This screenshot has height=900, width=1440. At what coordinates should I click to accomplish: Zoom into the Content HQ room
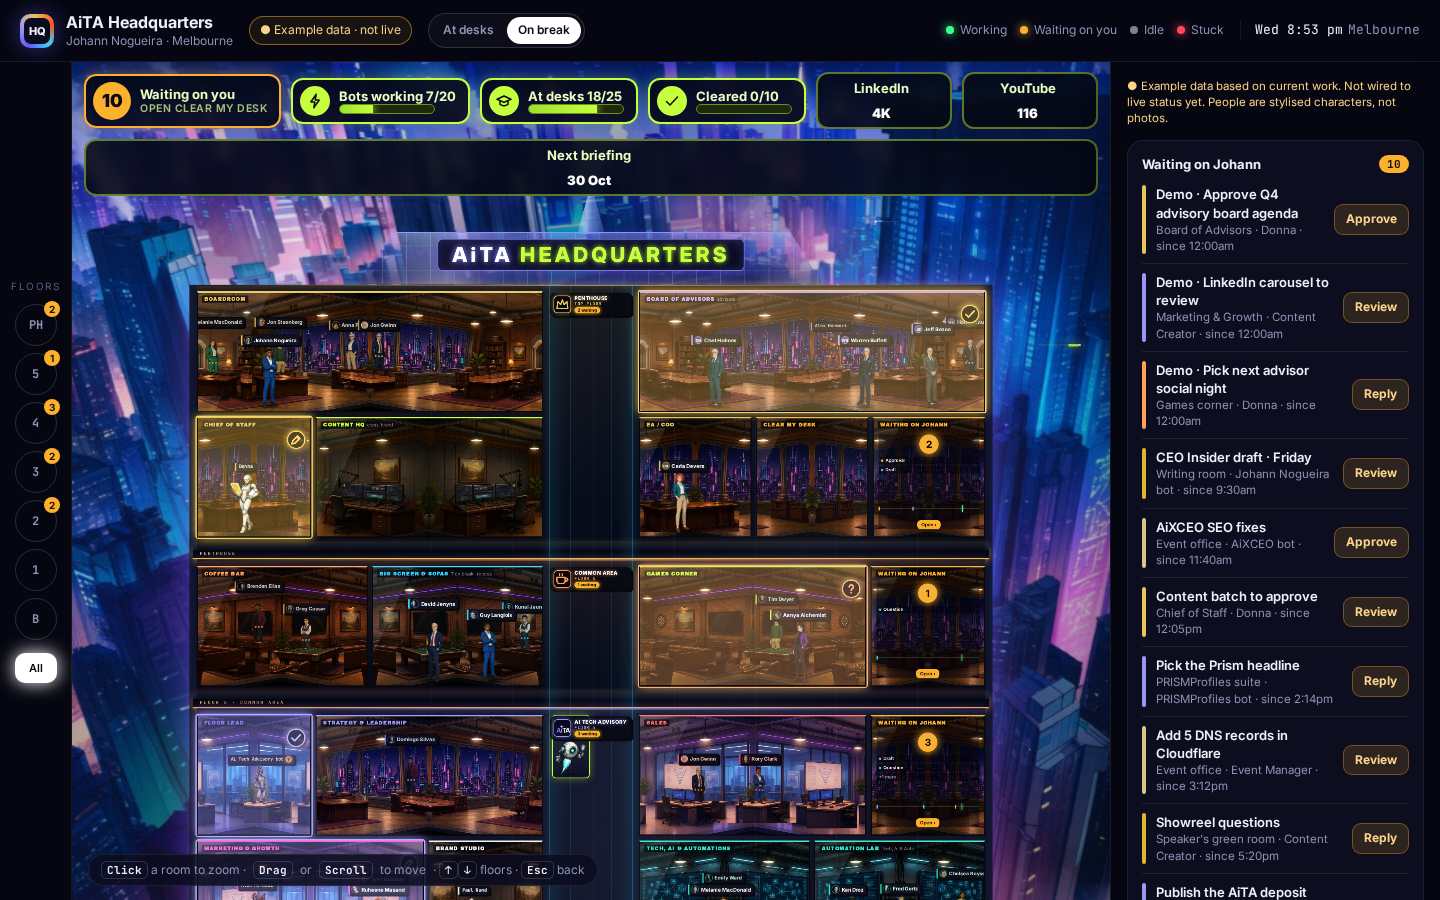430,477
